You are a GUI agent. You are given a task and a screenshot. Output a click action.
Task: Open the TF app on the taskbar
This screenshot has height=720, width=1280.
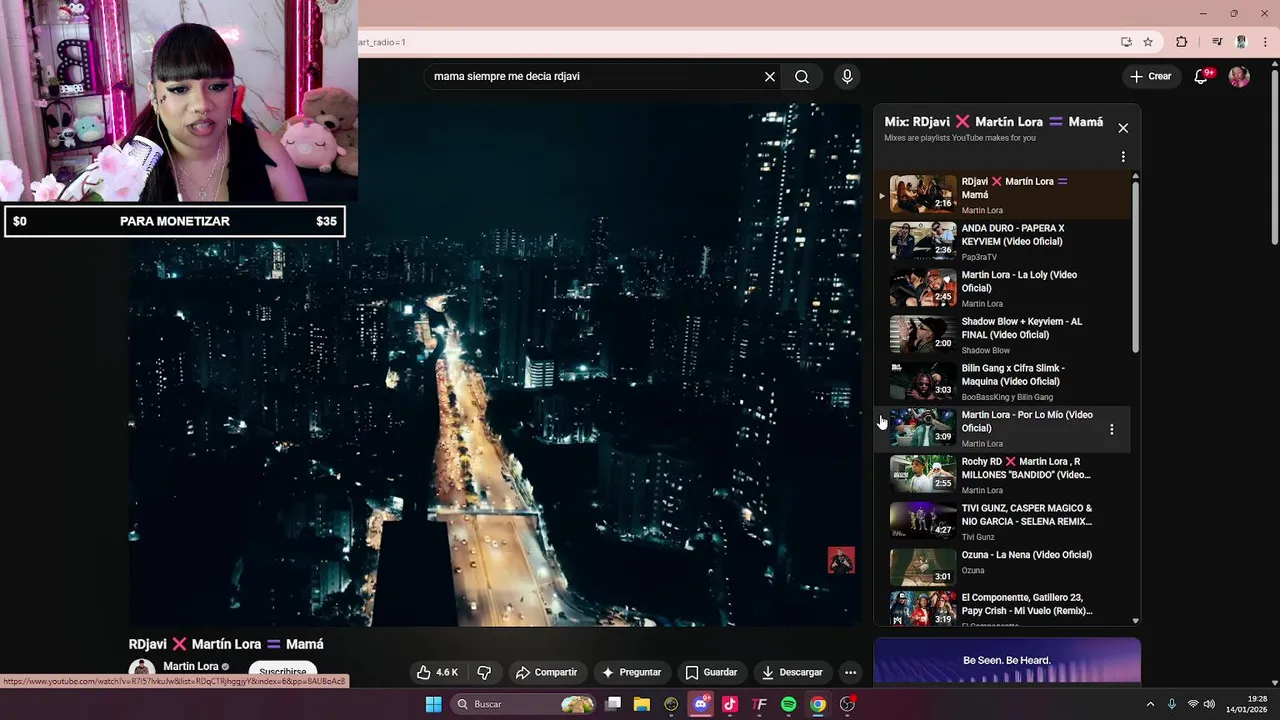pos(759,704)
